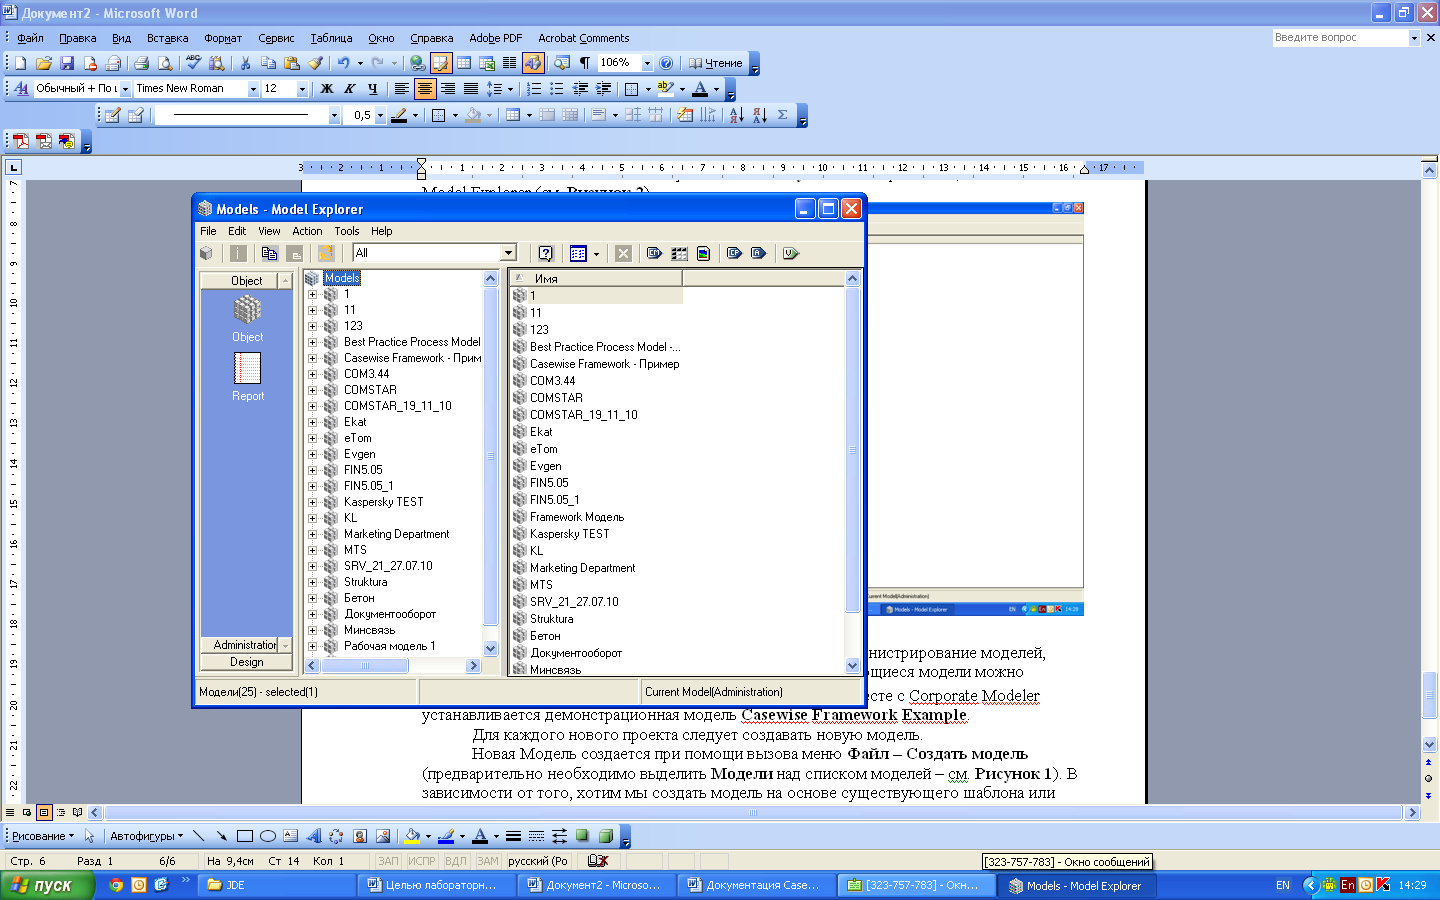Click the Save icon in Word toolbar
Screen dimensions: 1440x900
pos(67,63)
